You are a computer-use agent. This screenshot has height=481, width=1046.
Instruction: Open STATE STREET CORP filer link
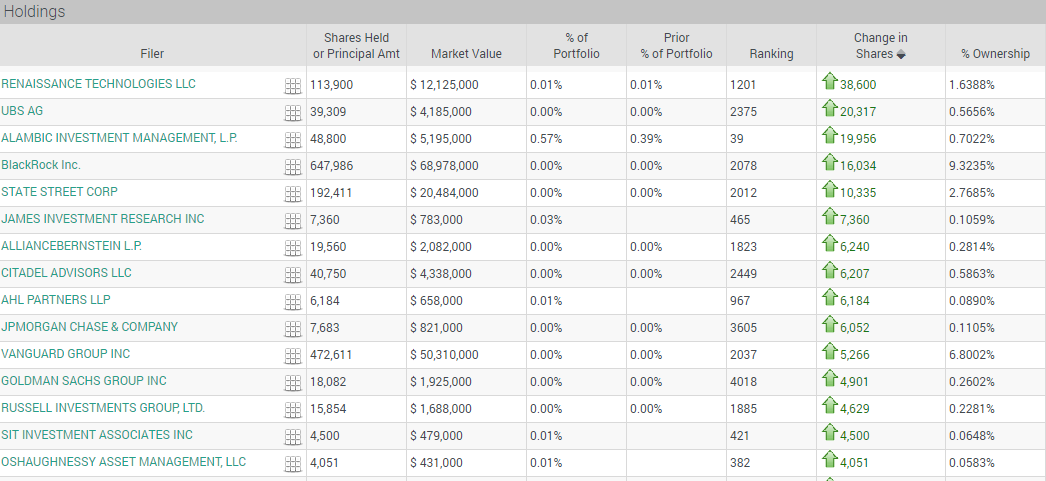[59, 192]
